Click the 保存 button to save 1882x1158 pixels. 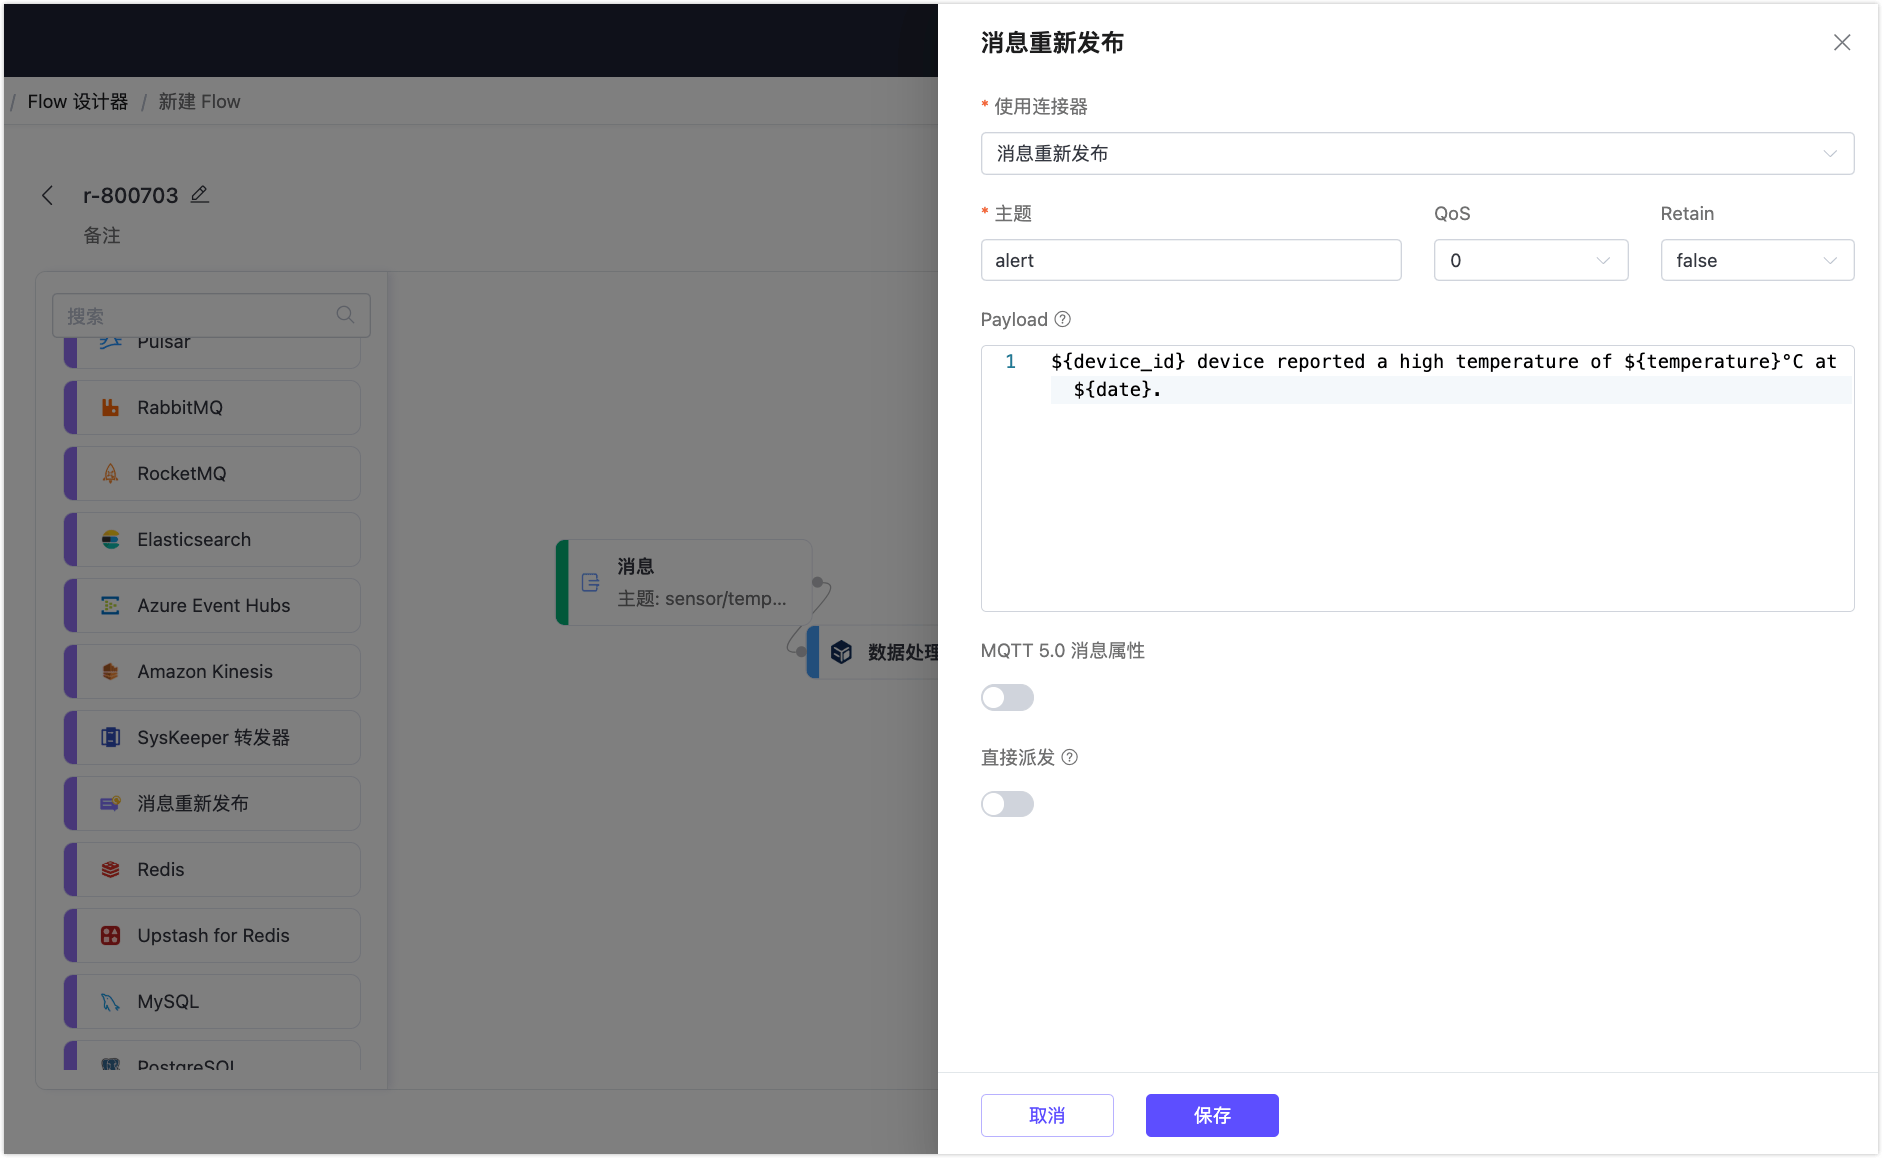point(1211,1115)
